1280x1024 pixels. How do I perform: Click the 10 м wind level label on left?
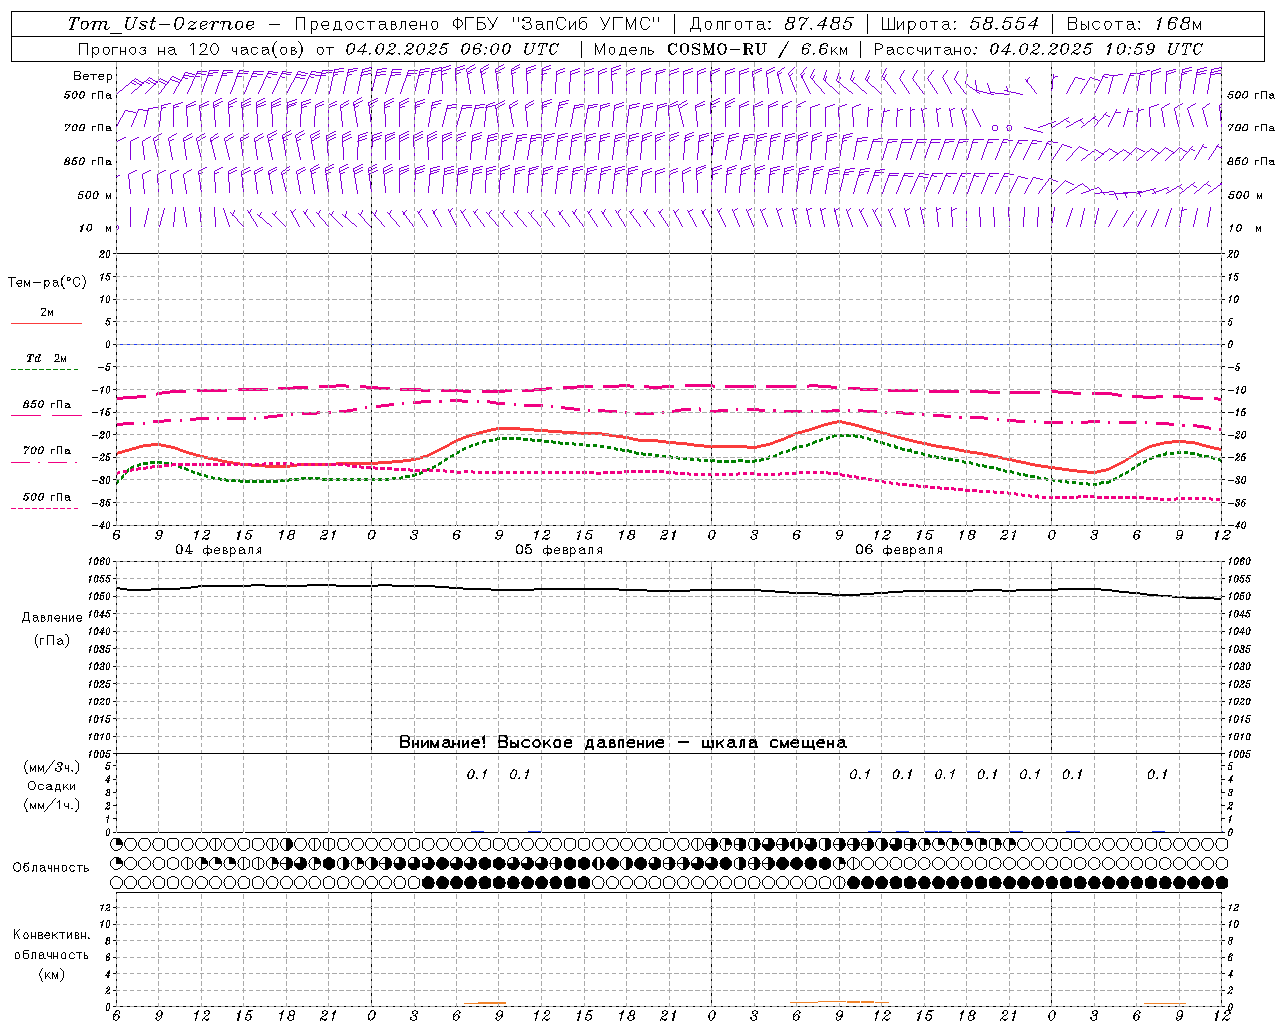point(96,228)
